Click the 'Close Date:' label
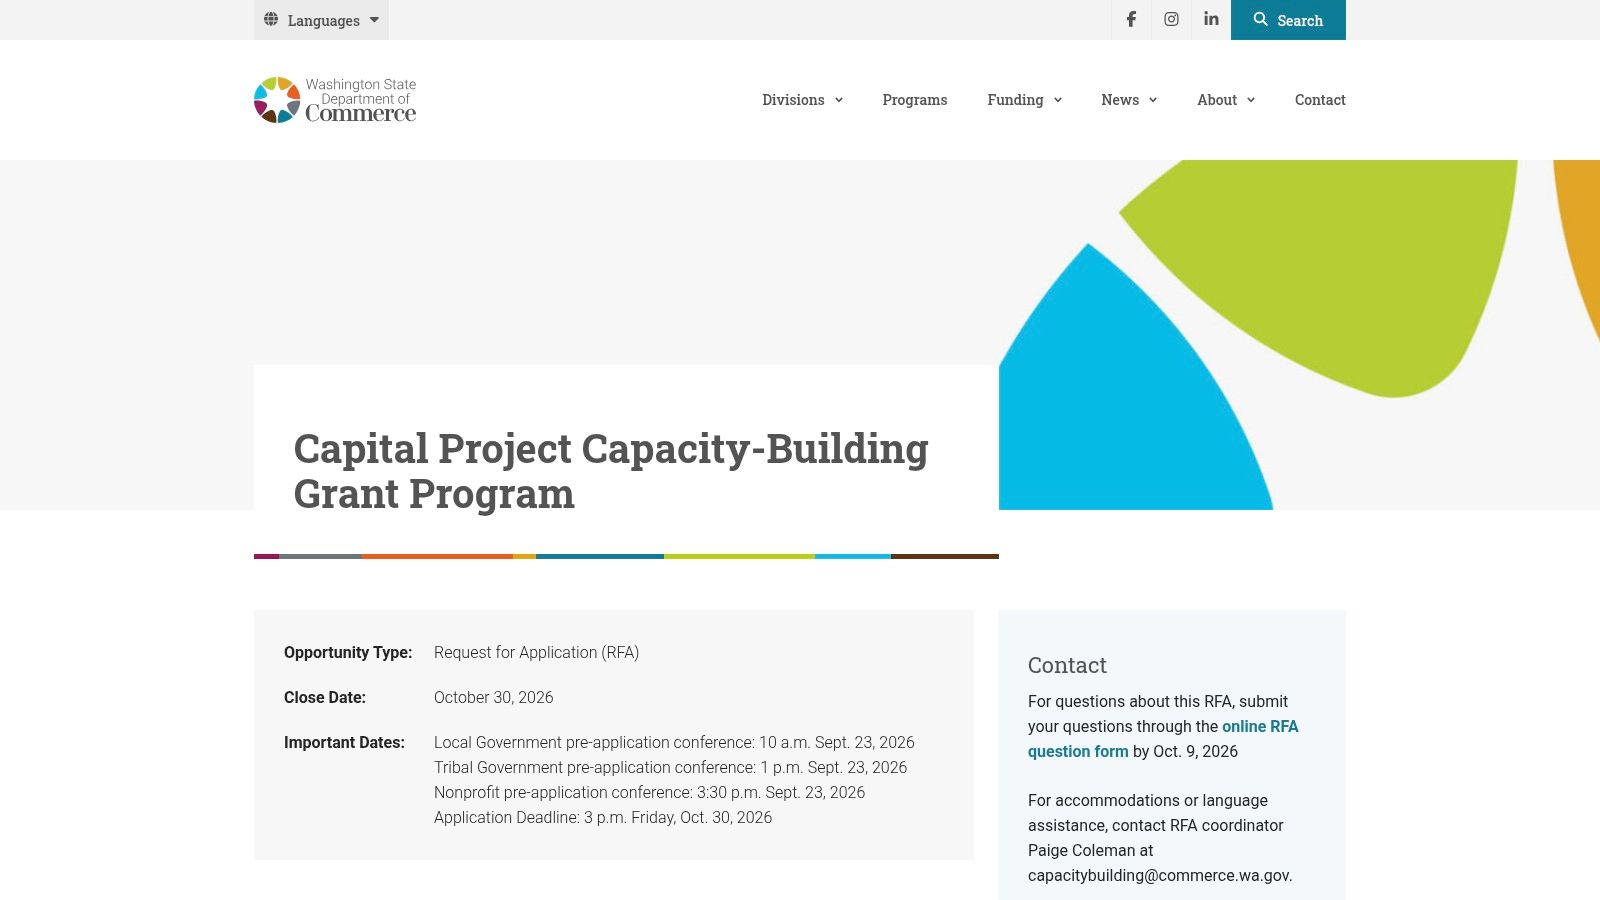Screen dimensions: 1600x900 click(325, 697)
